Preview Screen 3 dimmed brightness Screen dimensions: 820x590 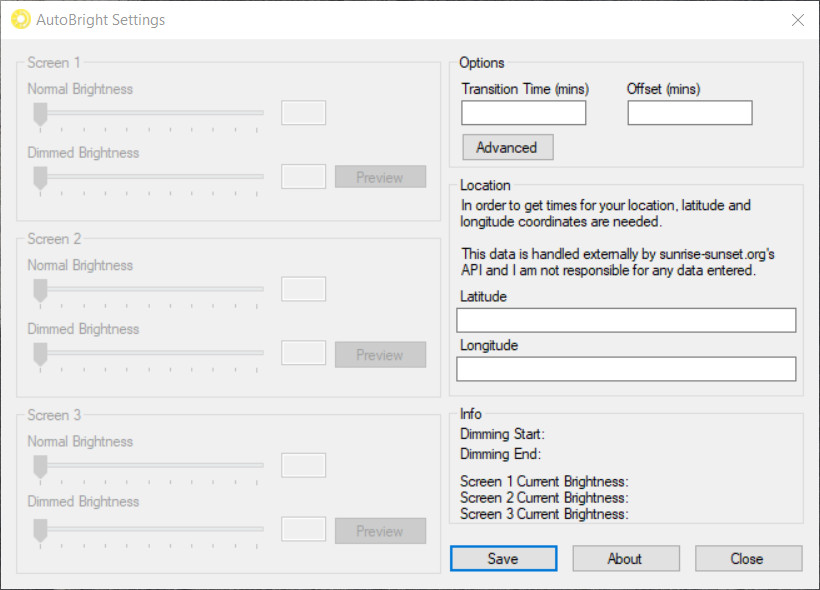click(380, 531)
